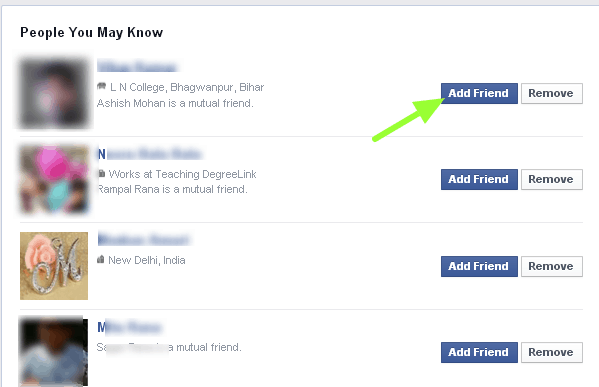Add the New Delhi person as friend

click(x=479, y=266)
